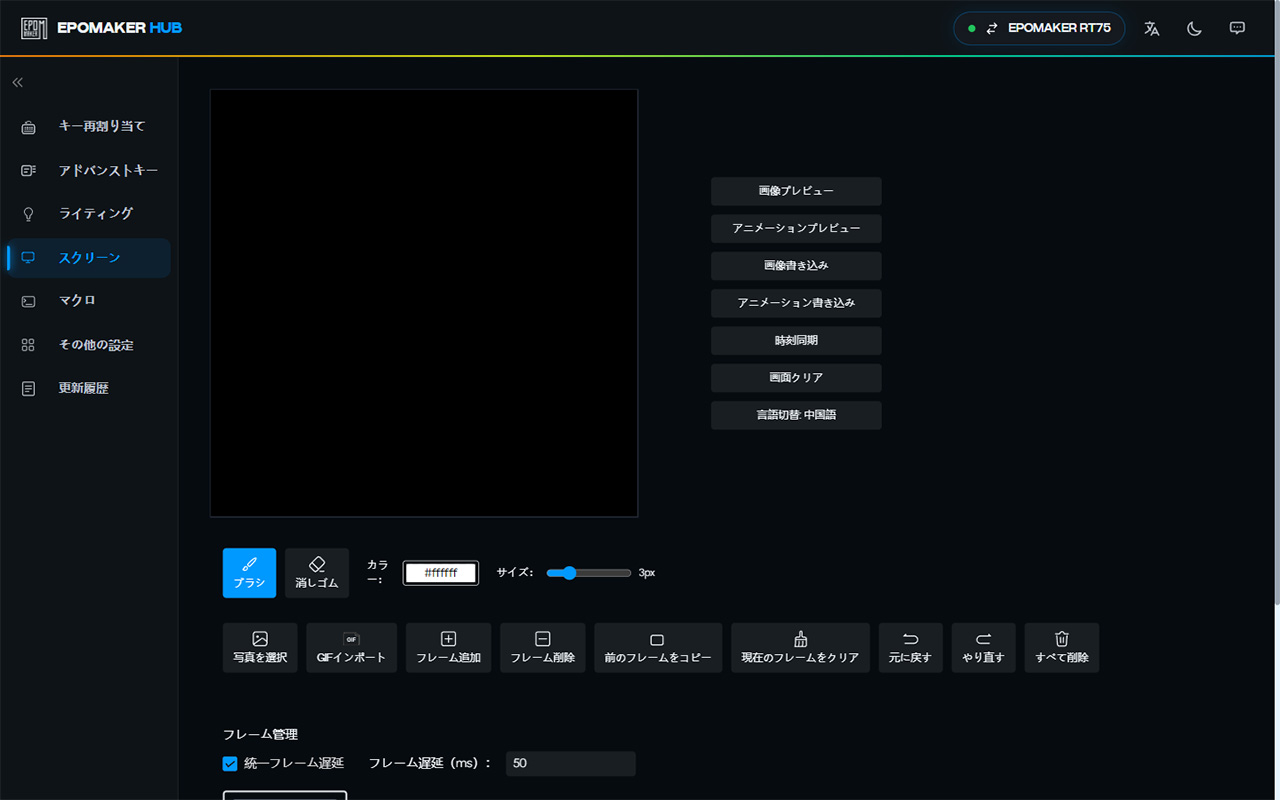Click the 画像プレビュー button
The image size is (1280, 800).
point(796,191)
